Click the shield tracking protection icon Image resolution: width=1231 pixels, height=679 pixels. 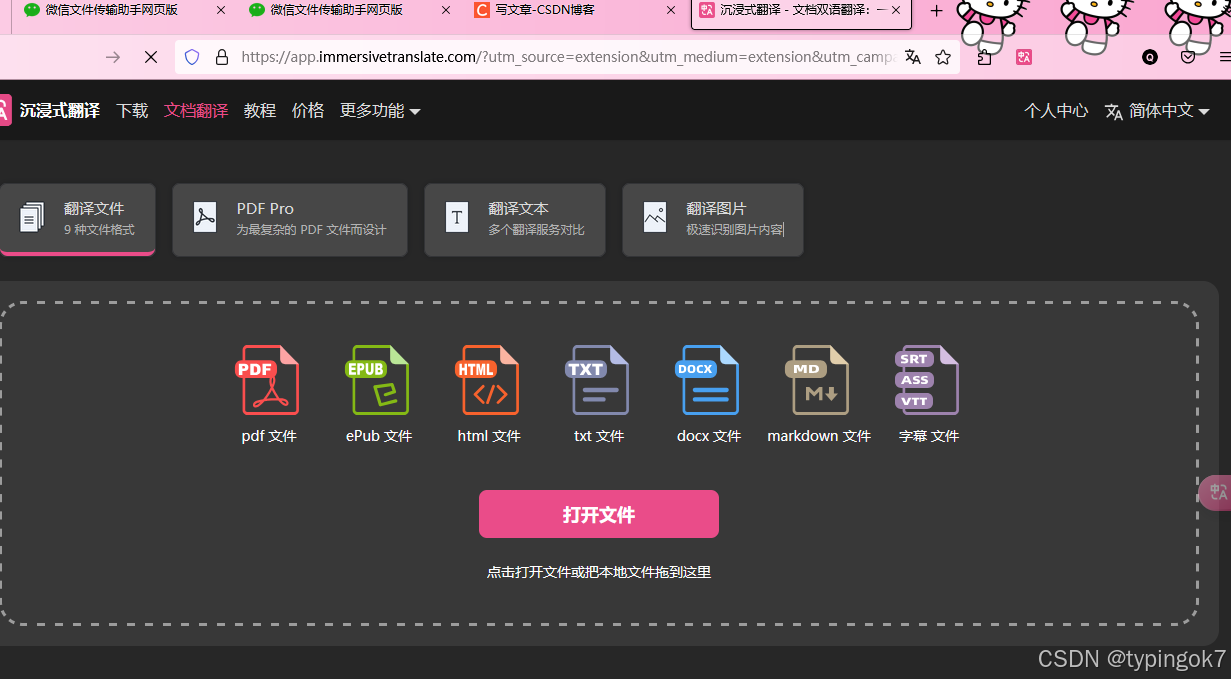click(x=192, y=57)
